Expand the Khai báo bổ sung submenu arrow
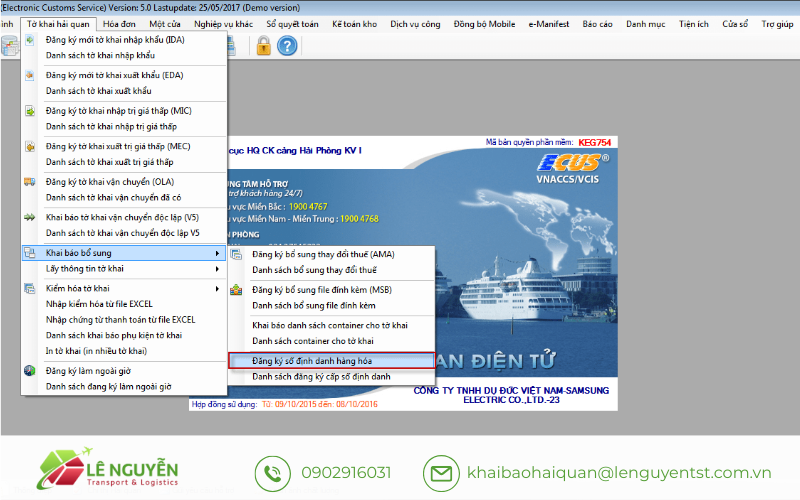 coord(217,253)
